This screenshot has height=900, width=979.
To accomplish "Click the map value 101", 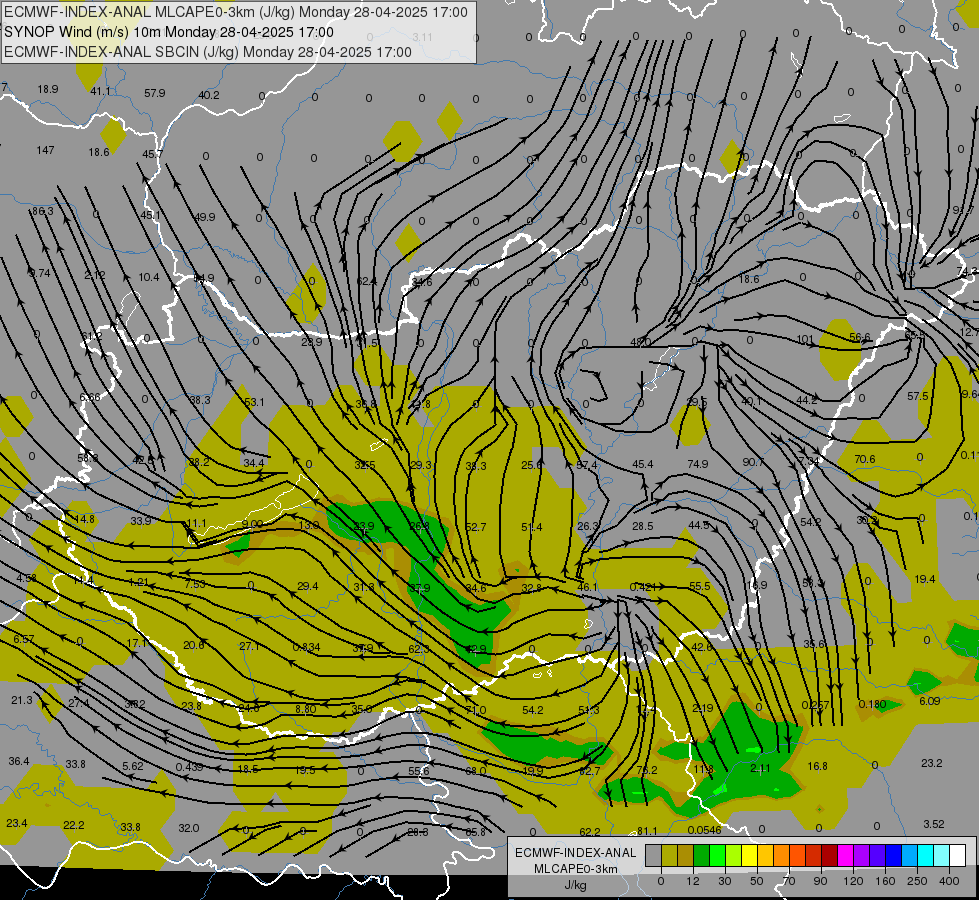I will pyautogui.click(x=805, y=340).
